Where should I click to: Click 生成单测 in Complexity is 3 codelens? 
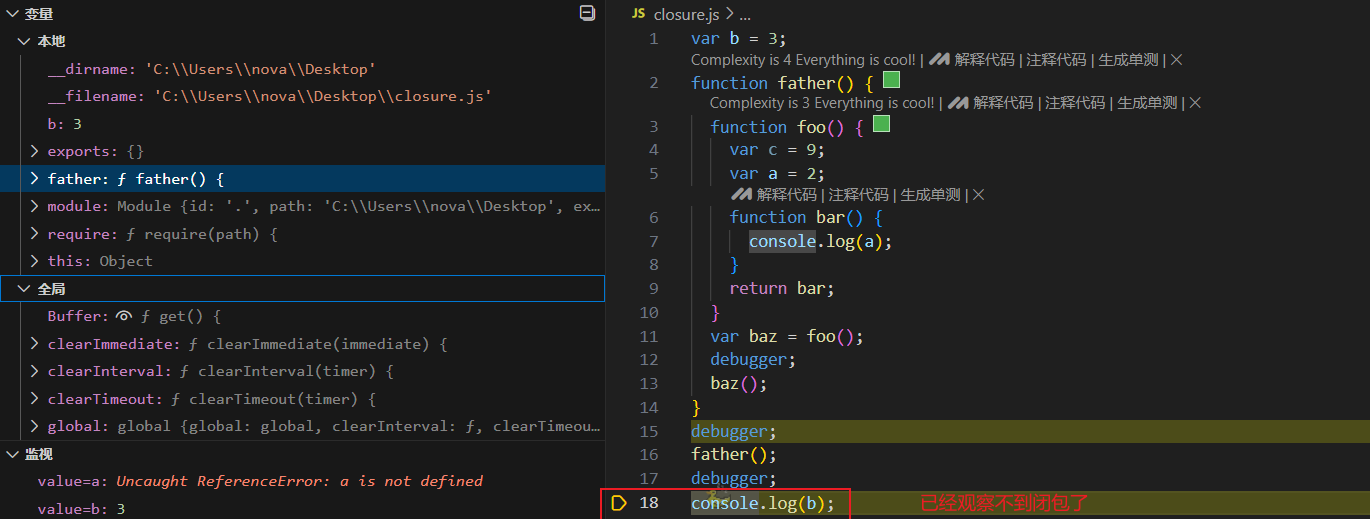click(x=1148, y=103)
